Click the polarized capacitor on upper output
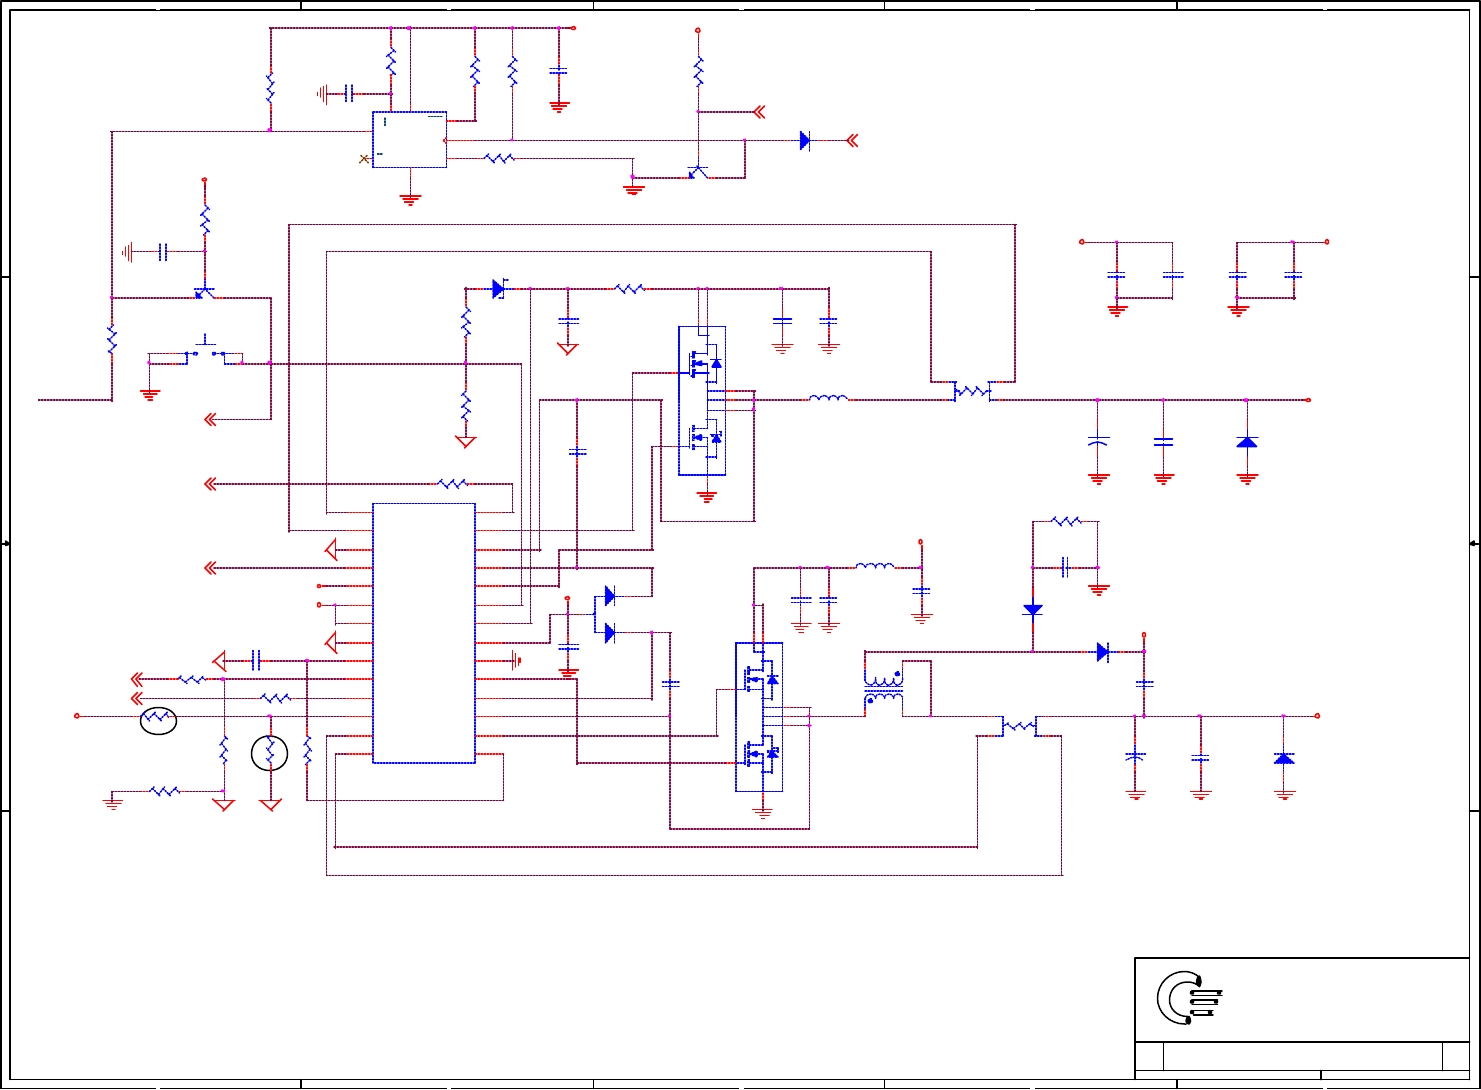The width and height of the screenshot is (1481, 1090). point(1099,441)
